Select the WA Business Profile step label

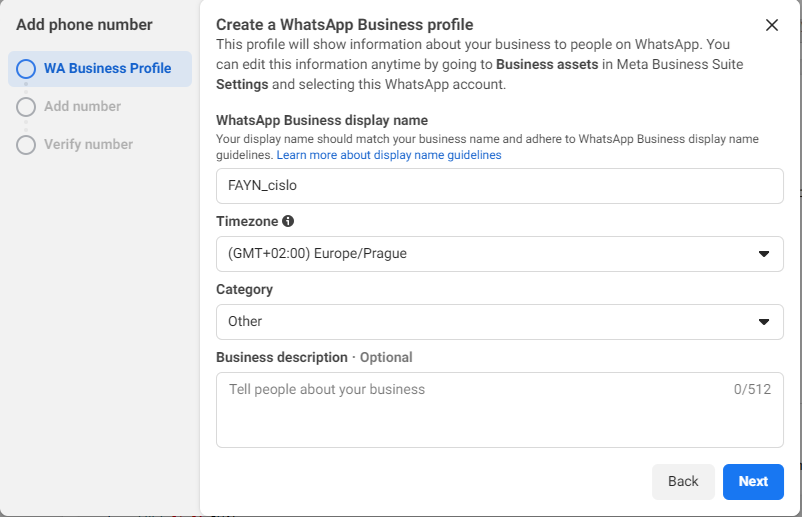click(107, 69)
